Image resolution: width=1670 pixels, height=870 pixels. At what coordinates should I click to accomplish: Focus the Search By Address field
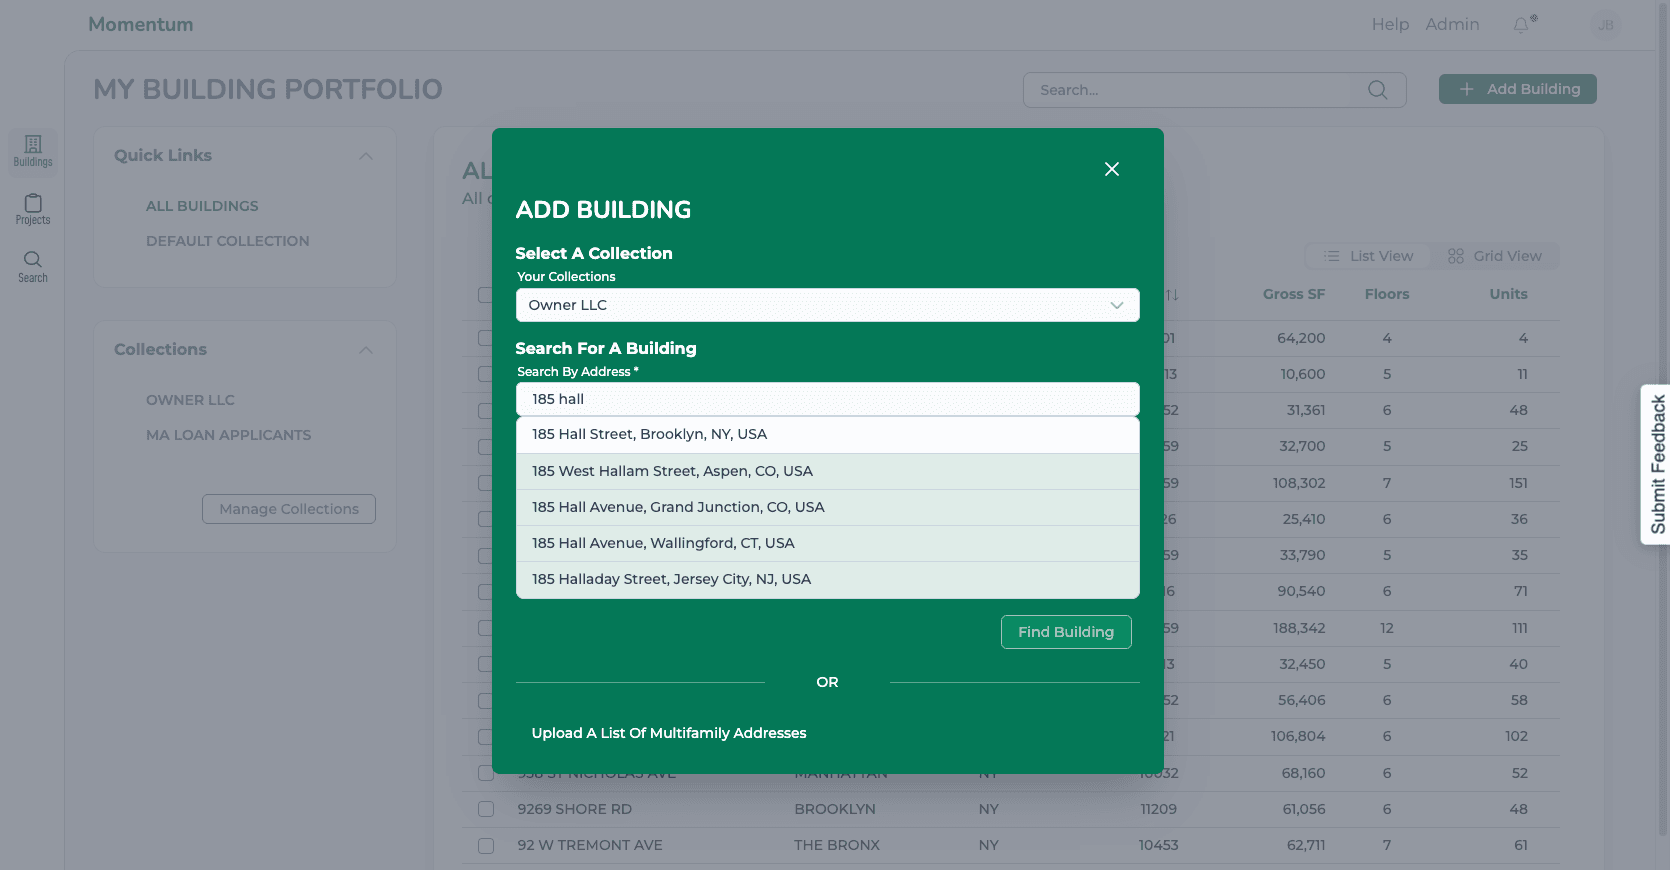tap(828, 399)
